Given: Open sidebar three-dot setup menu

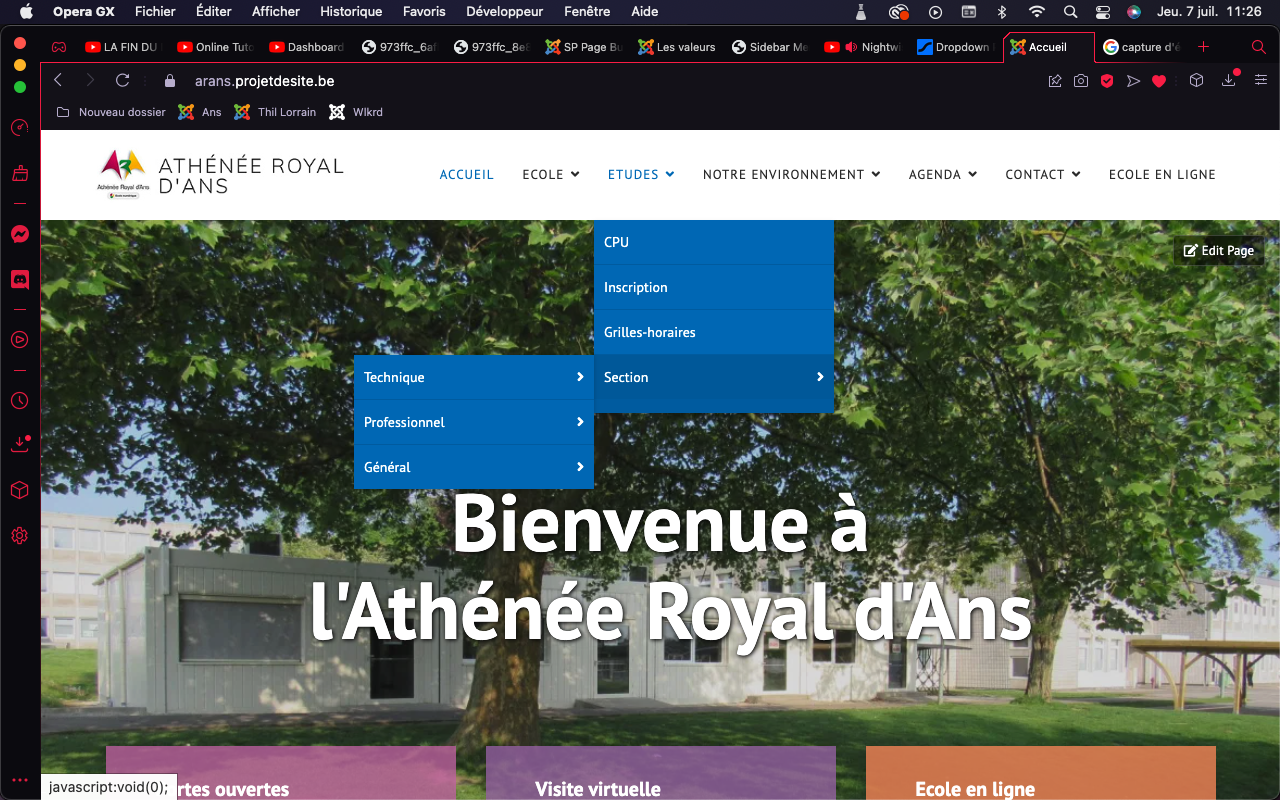Looking at the screenshot, I should (x=19, y=780).
